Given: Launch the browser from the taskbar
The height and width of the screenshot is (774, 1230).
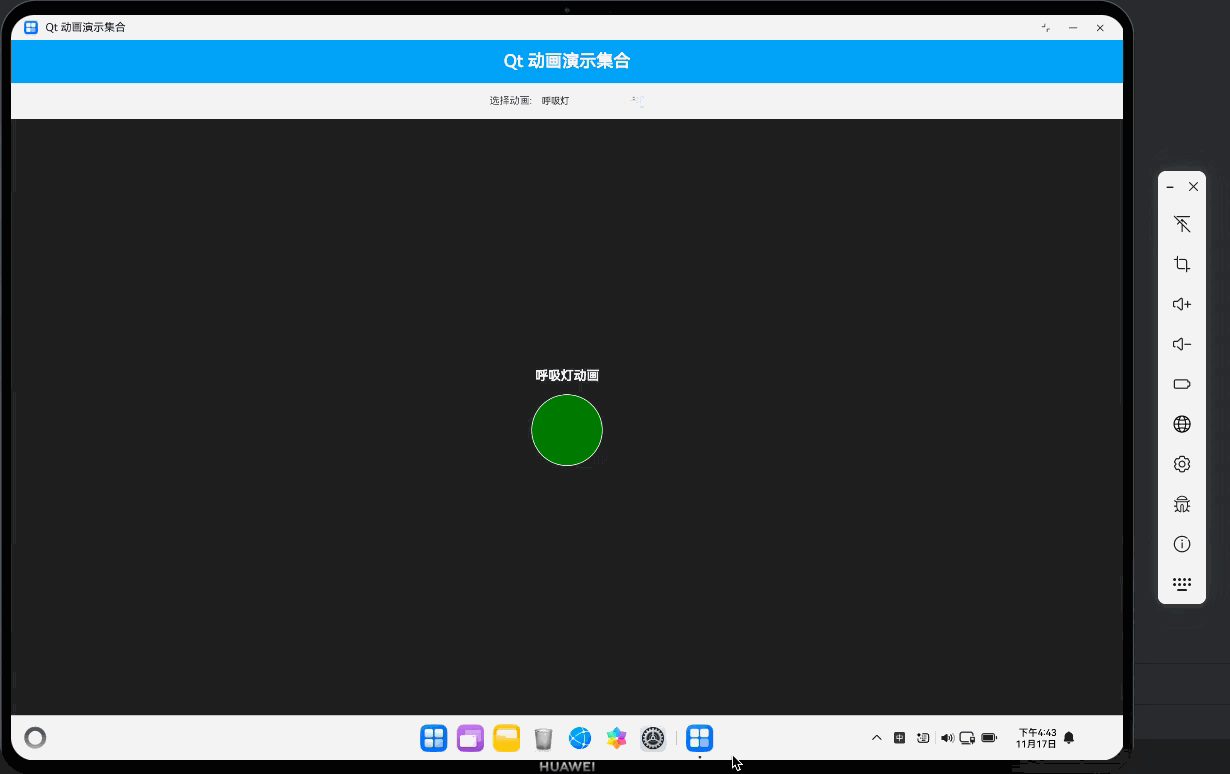Looking at the screenshot, I should pos(580,738).
